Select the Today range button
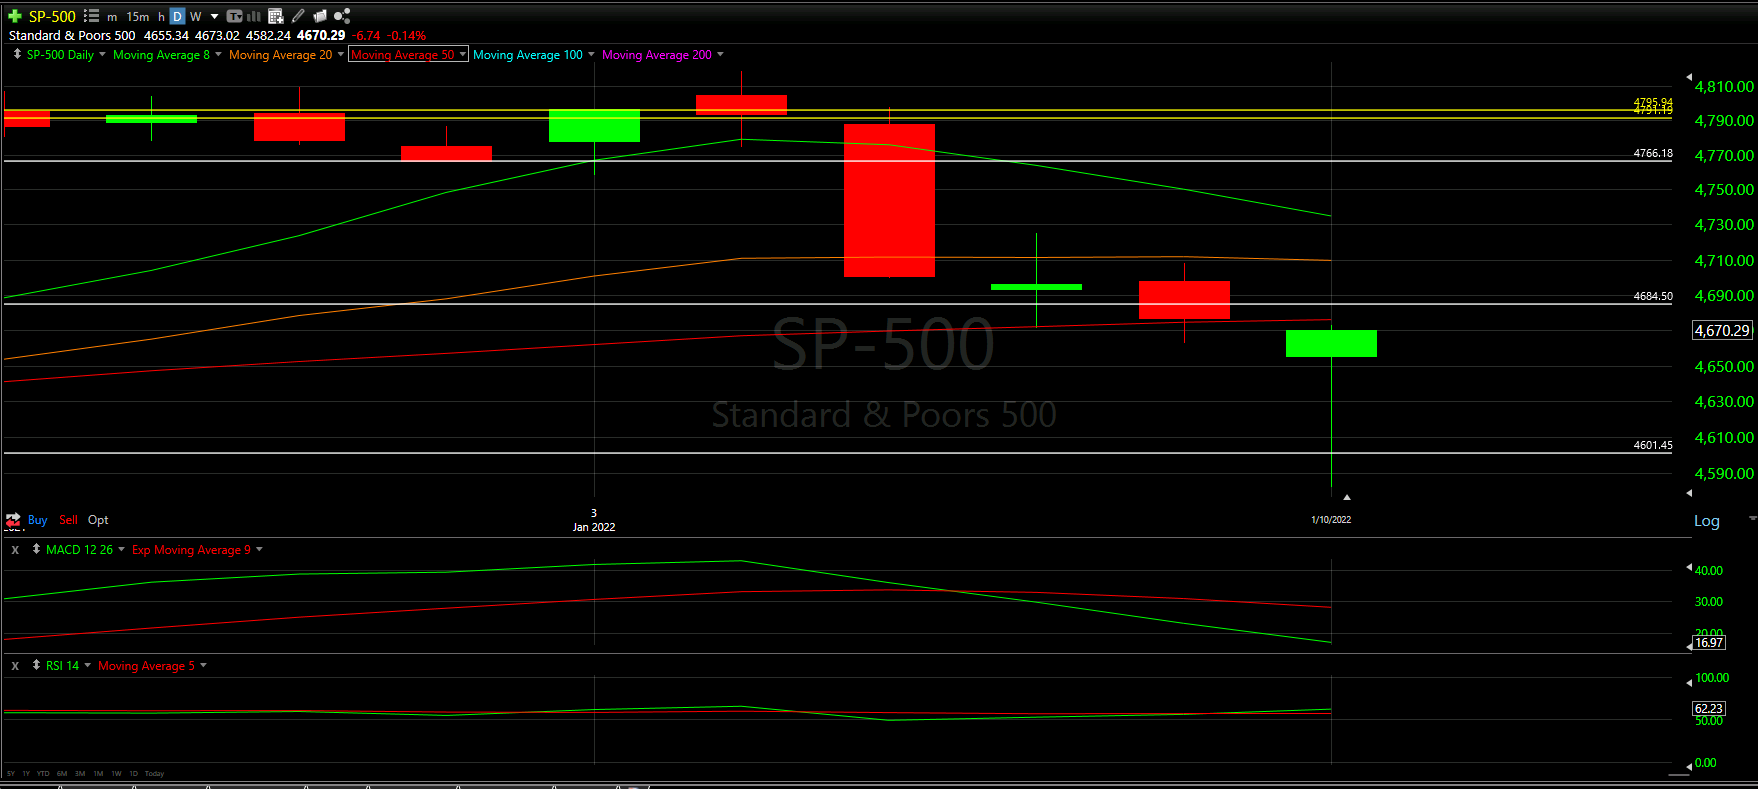The height and width of the screenshot is (789, 1758). coord(154,774)
